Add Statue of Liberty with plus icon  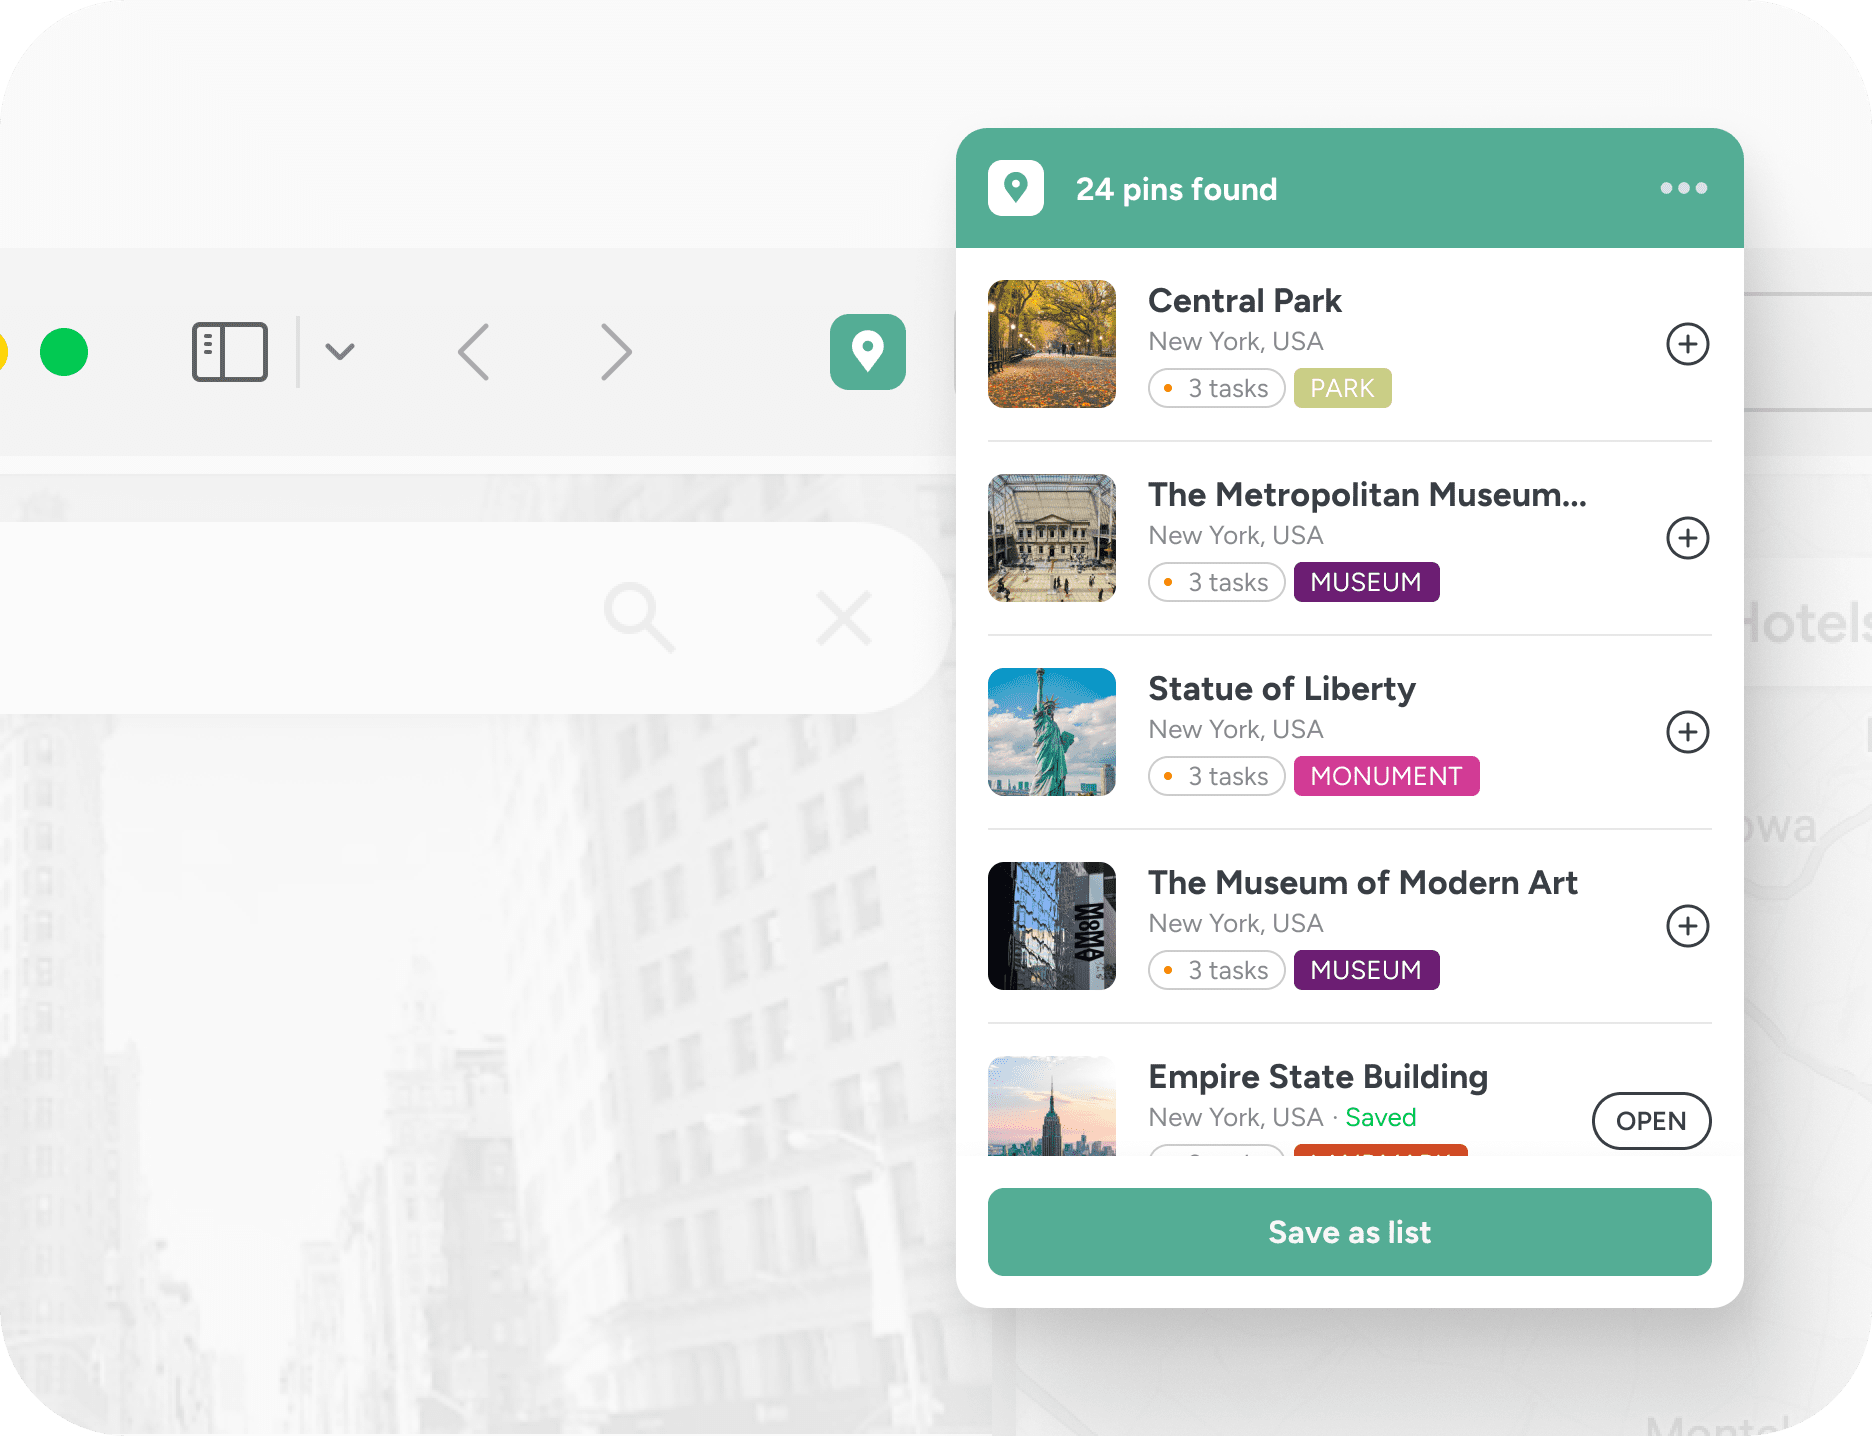[1688, 732]
